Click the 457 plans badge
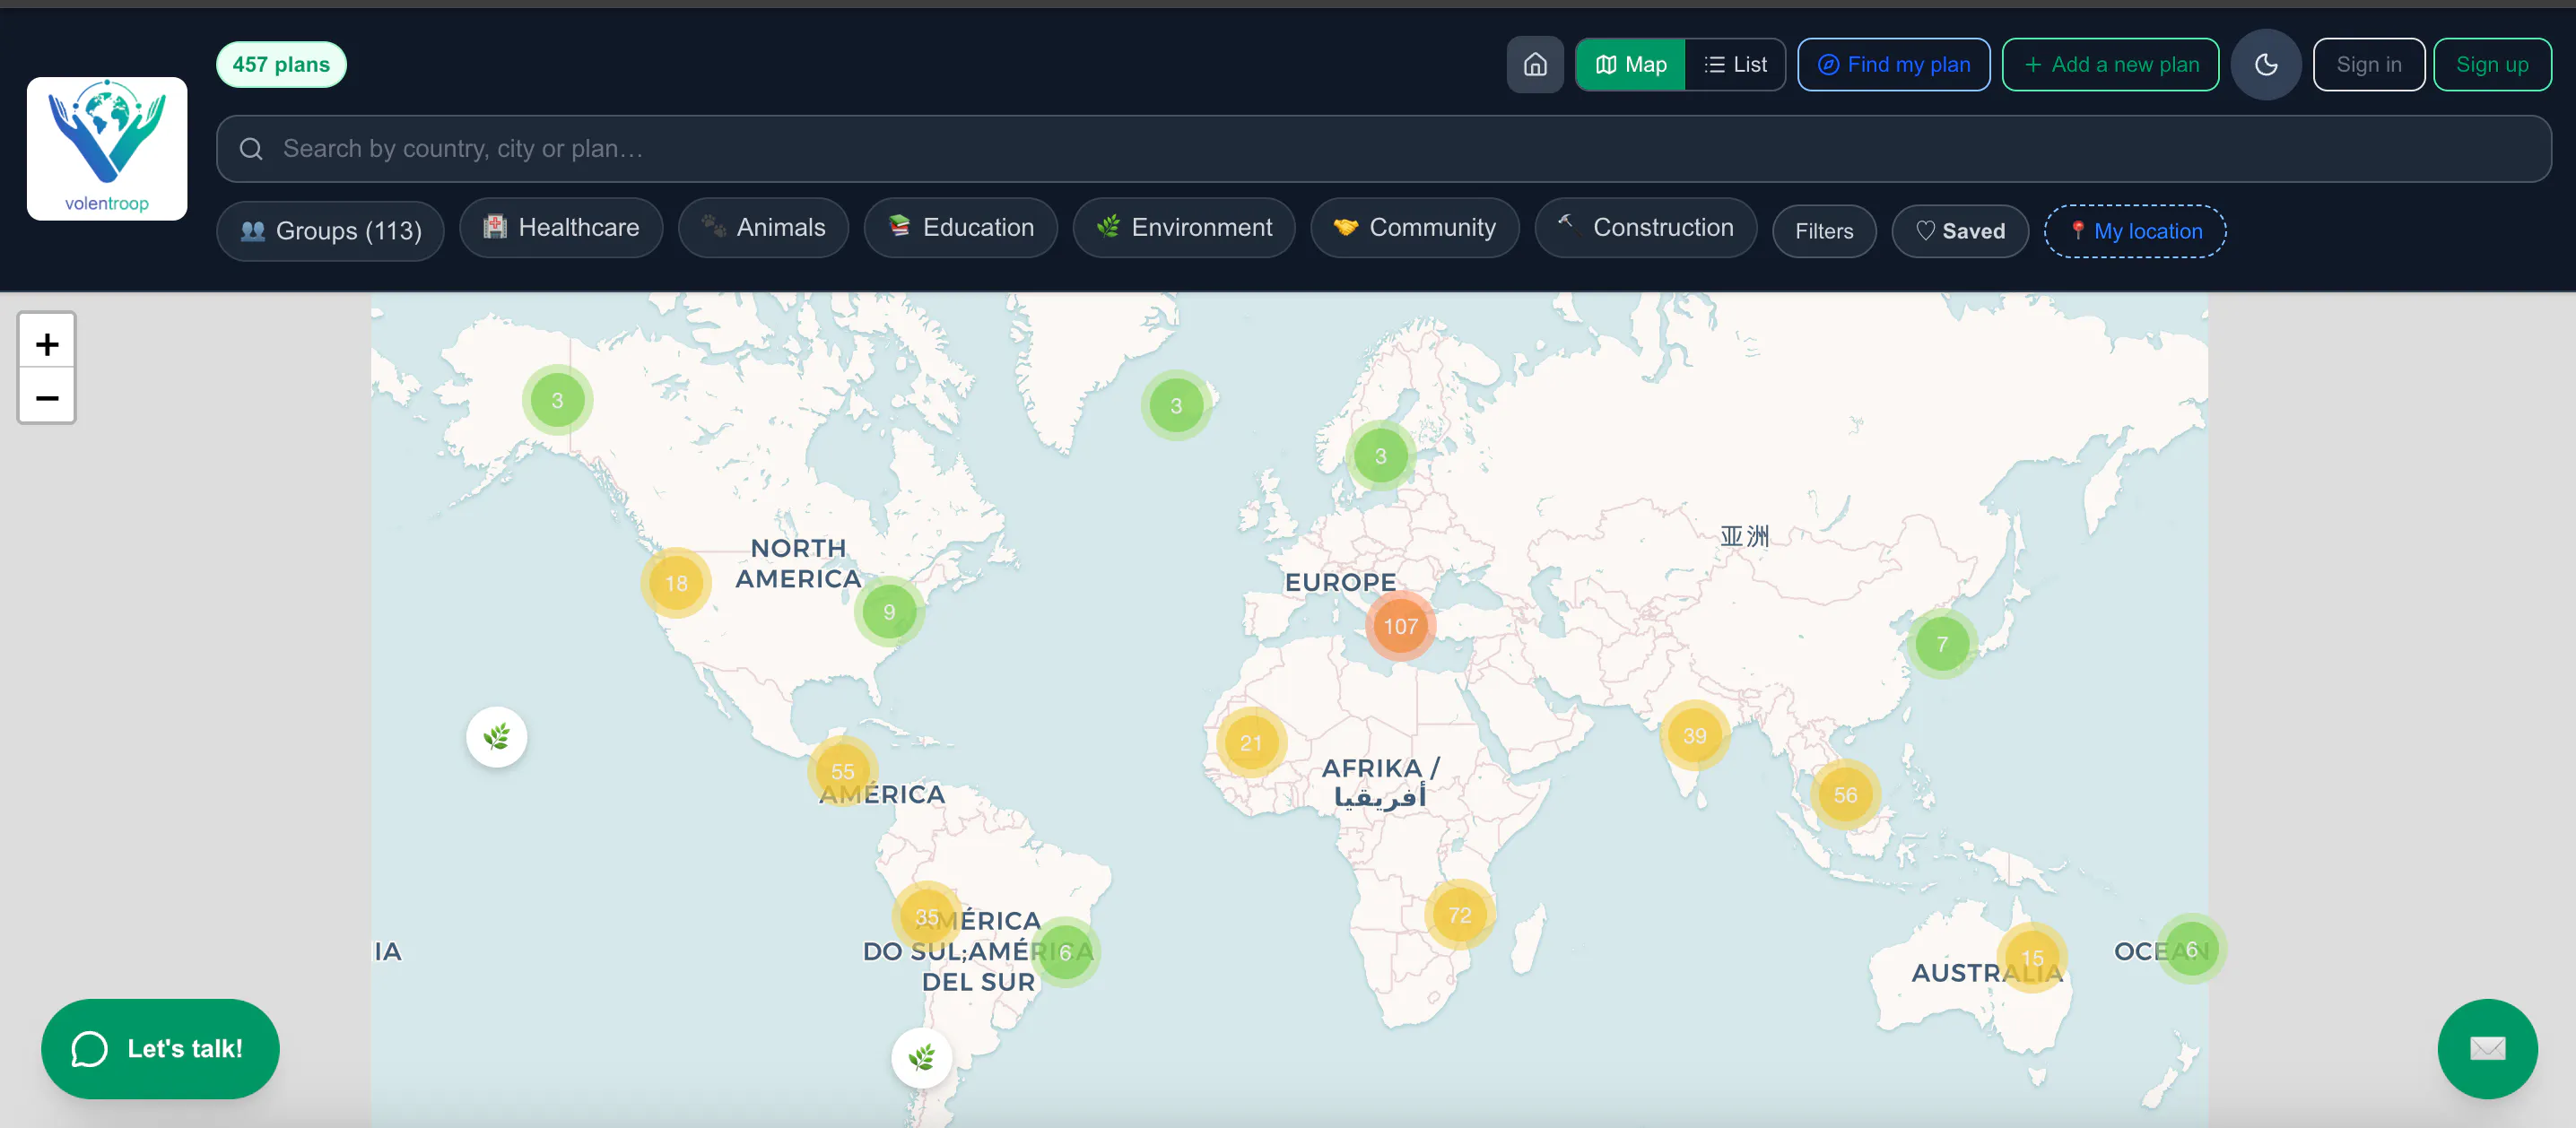 tap(281, 65)
